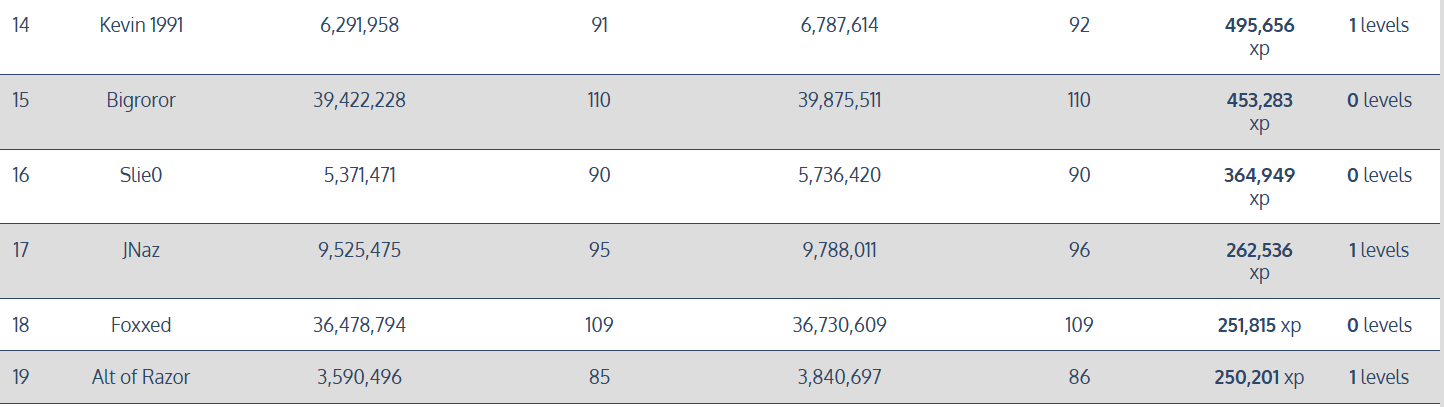
Task: Select Slie0's starting XP 5,371,471
Action: tap(360, 175)
